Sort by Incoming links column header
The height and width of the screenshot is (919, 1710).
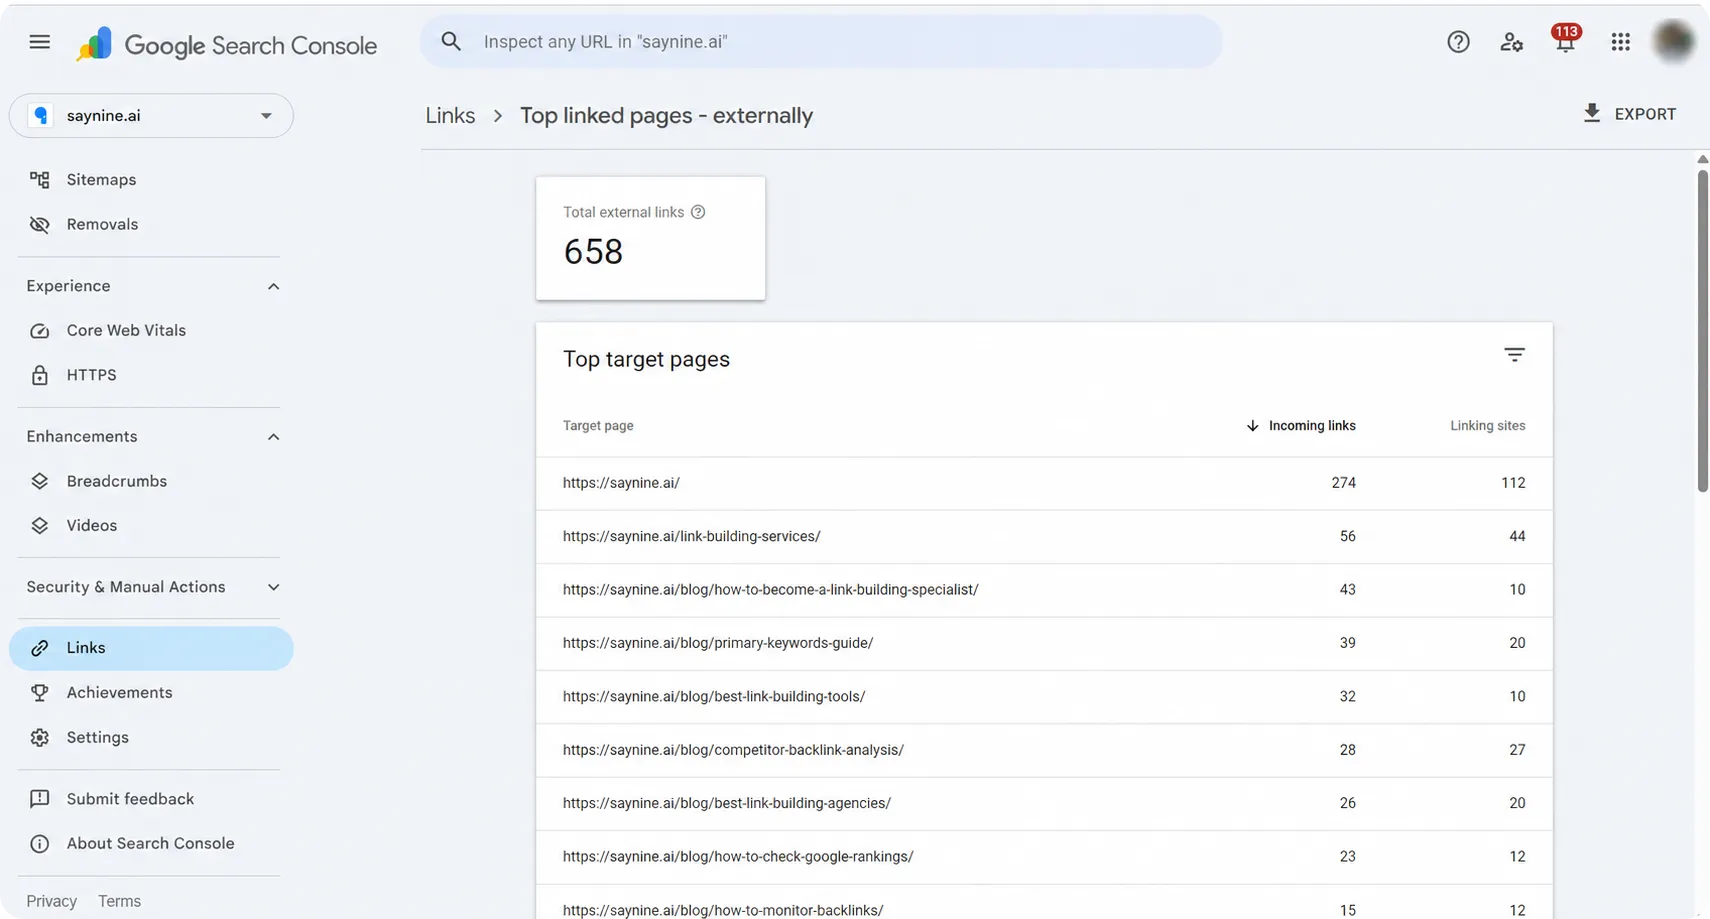1311,426
